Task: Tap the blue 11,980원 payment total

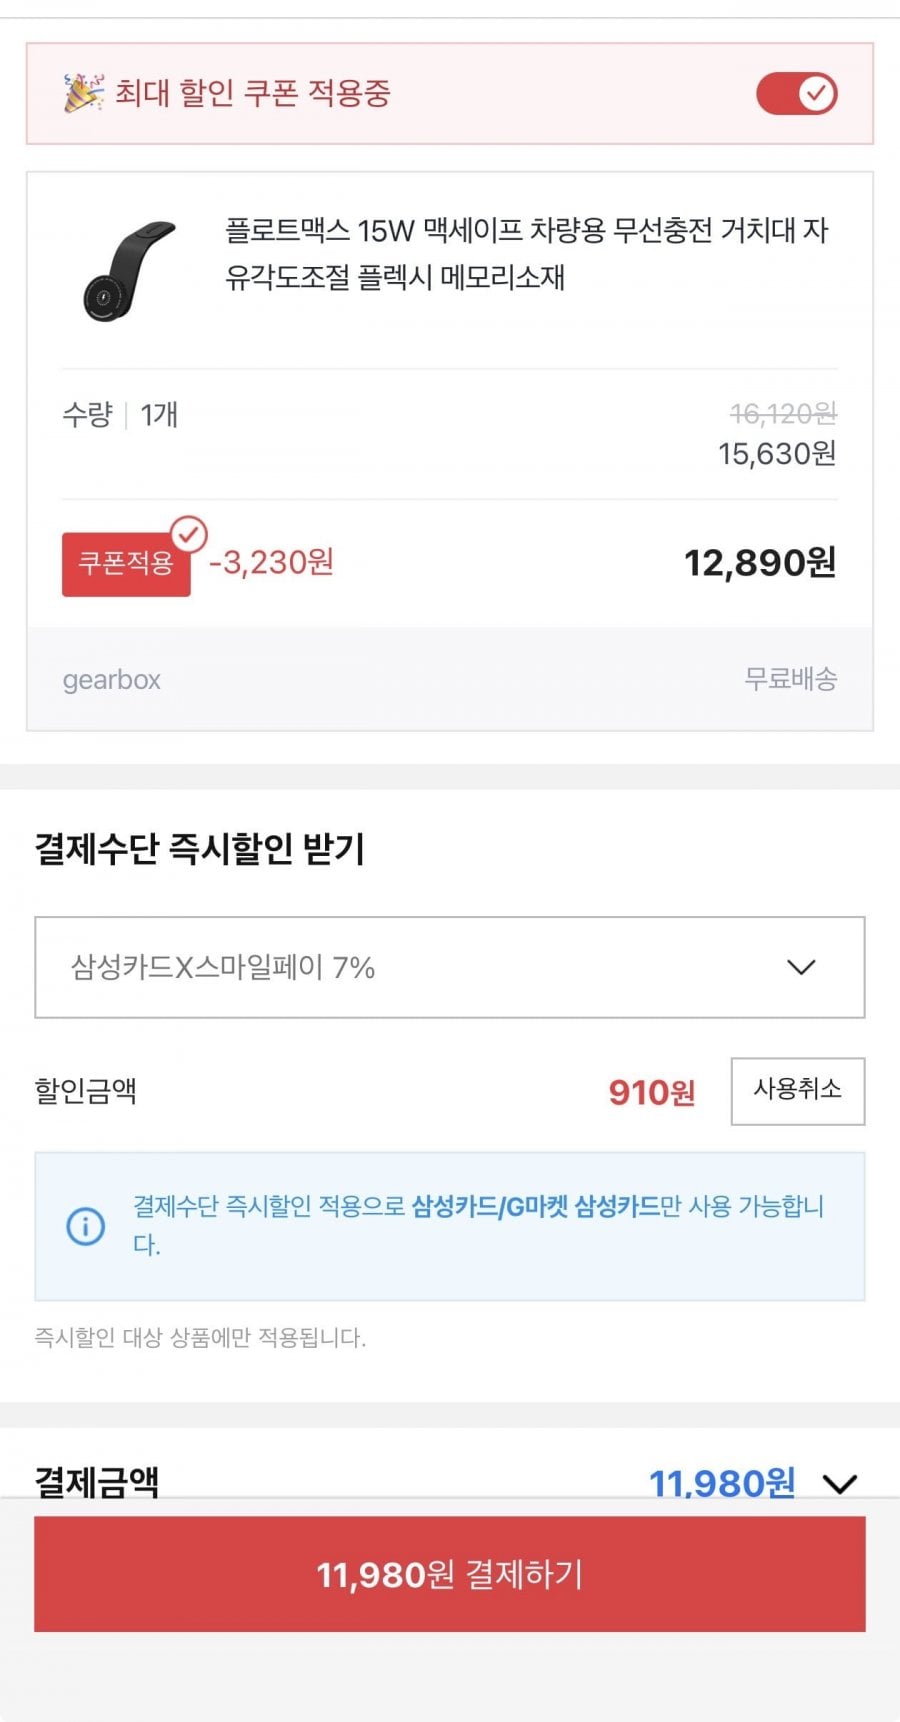Action: pyautogui.click(x=722, y=1483)
